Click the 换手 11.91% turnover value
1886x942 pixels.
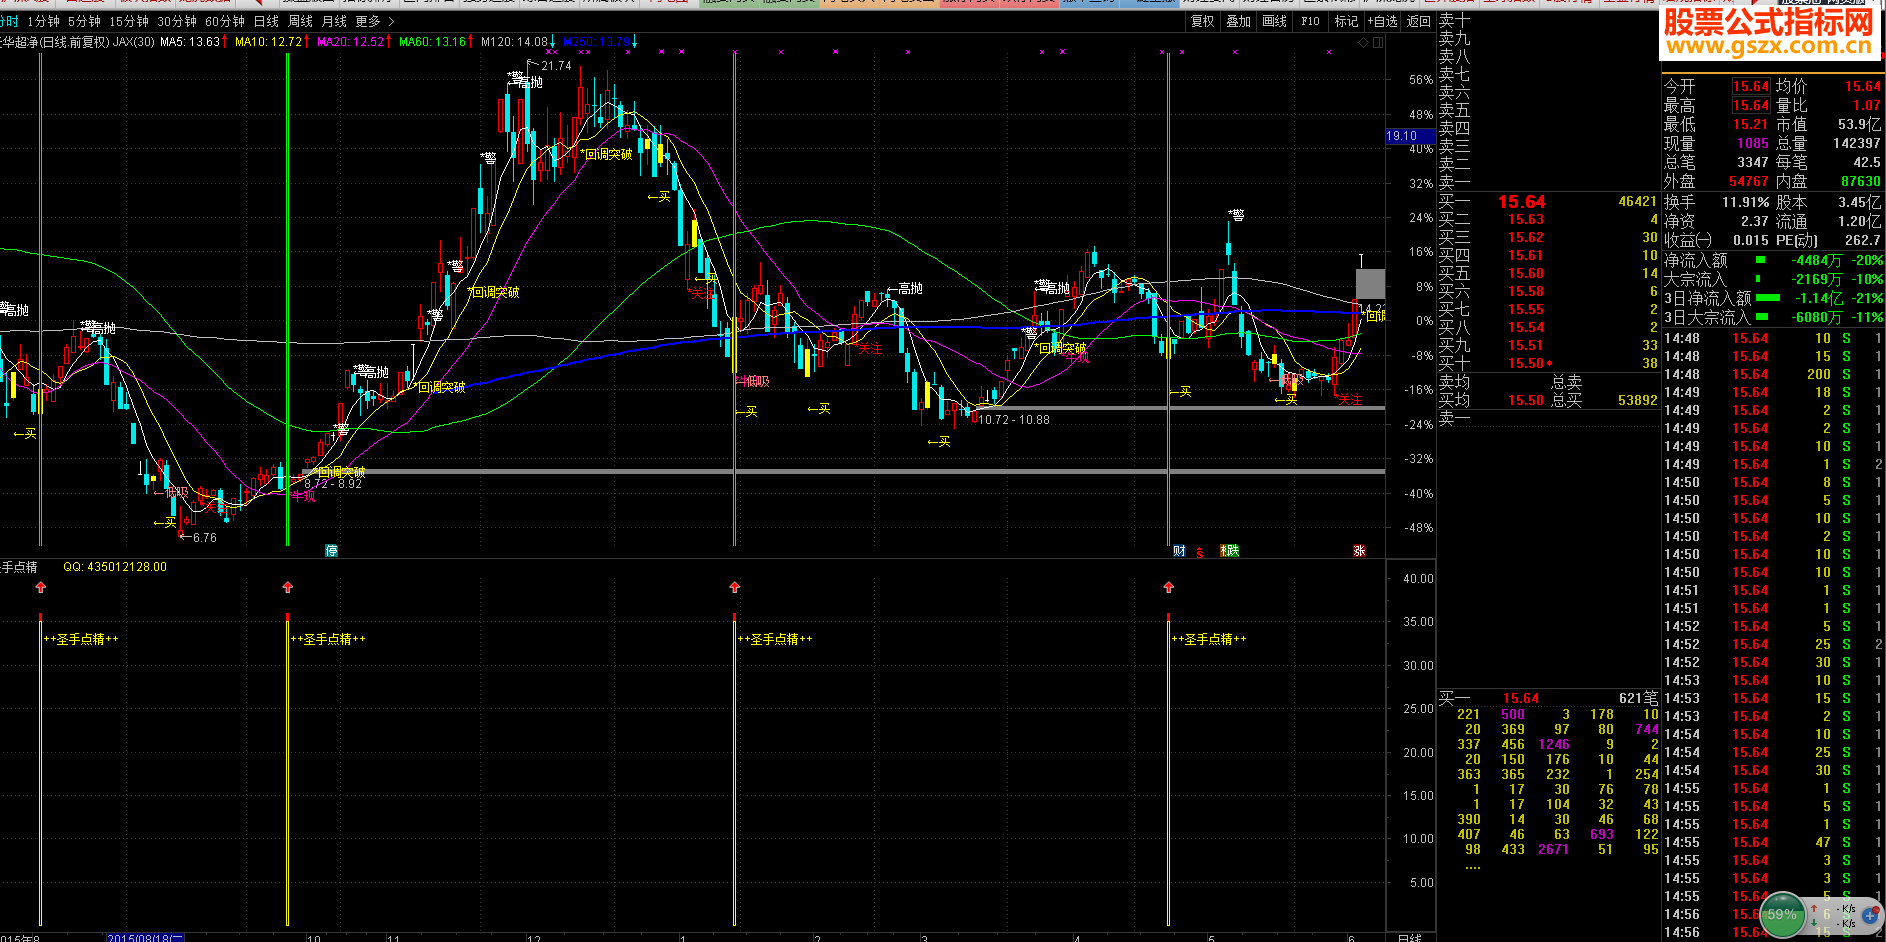[1745, 202]
